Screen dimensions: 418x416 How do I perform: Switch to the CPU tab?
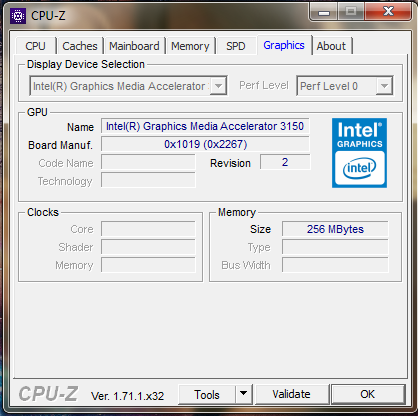point(36,46)
